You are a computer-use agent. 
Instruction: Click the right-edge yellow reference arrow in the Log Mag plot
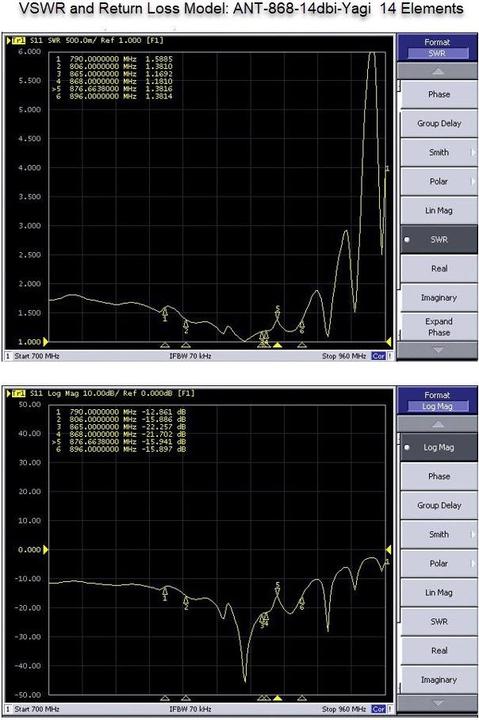[389, 549]
